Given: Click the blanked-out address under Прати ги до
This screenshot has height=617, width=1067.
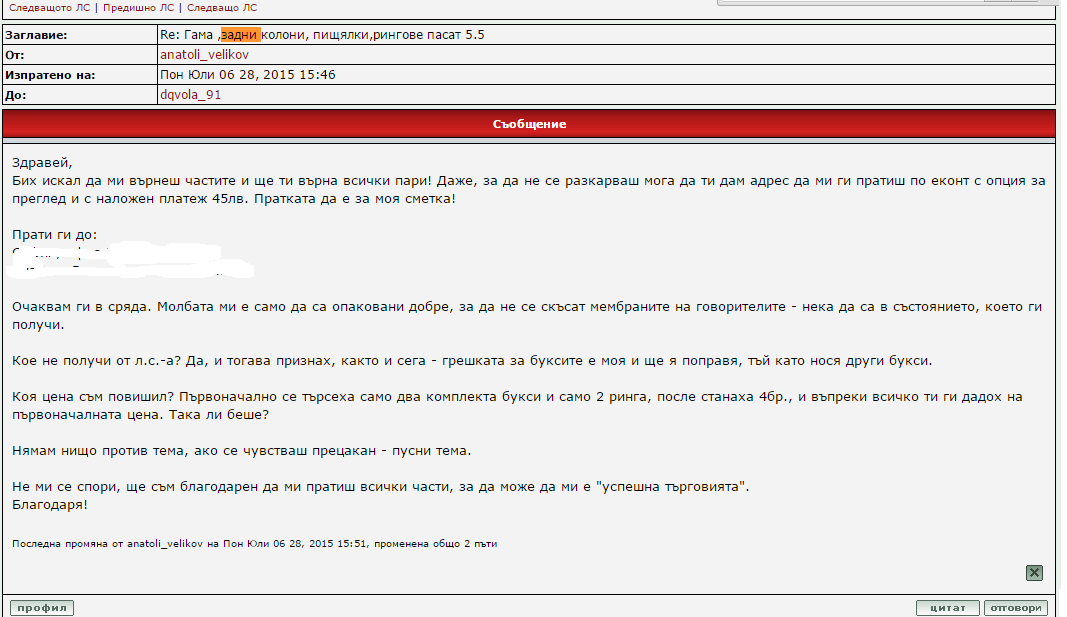Looking at the screenshot, I should (x=130, y=259).
